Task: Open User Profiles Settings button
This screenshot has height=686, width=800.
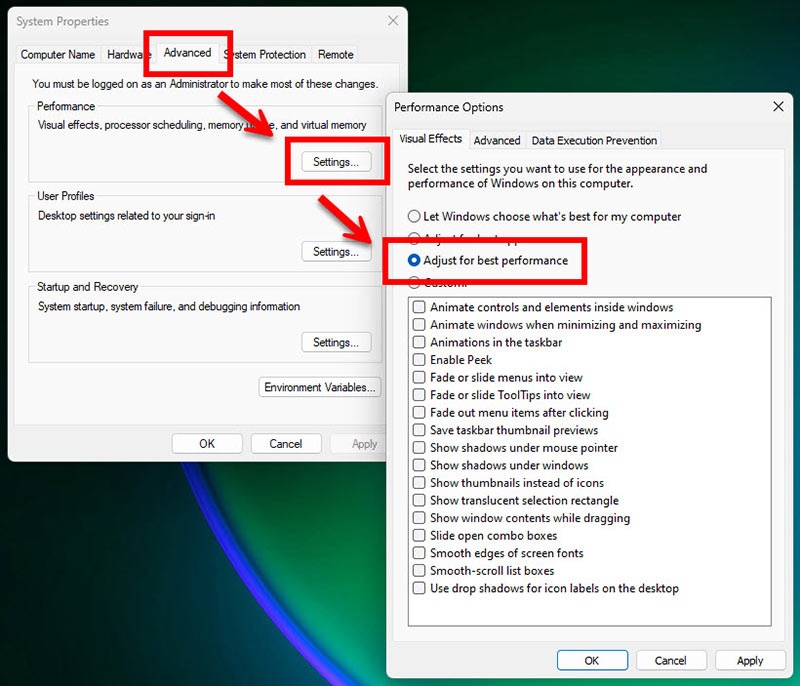Action: 336,251
